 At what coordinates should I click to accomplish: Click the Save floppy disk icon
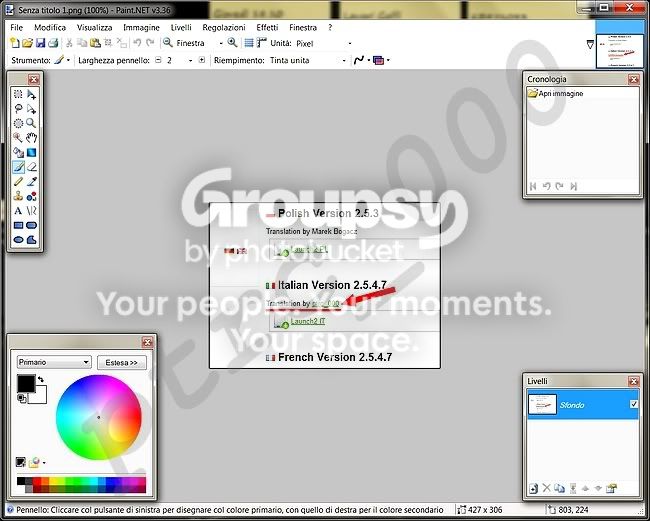40,43
